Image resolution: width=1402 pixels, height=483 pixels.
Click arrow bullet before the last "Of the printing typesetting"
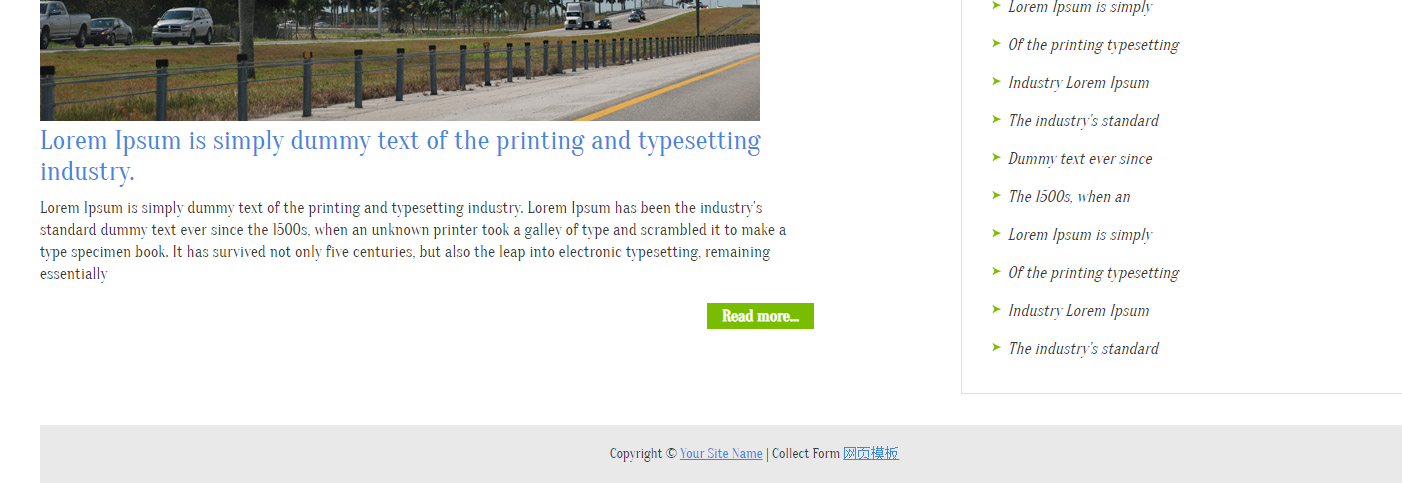pos(996,271)
